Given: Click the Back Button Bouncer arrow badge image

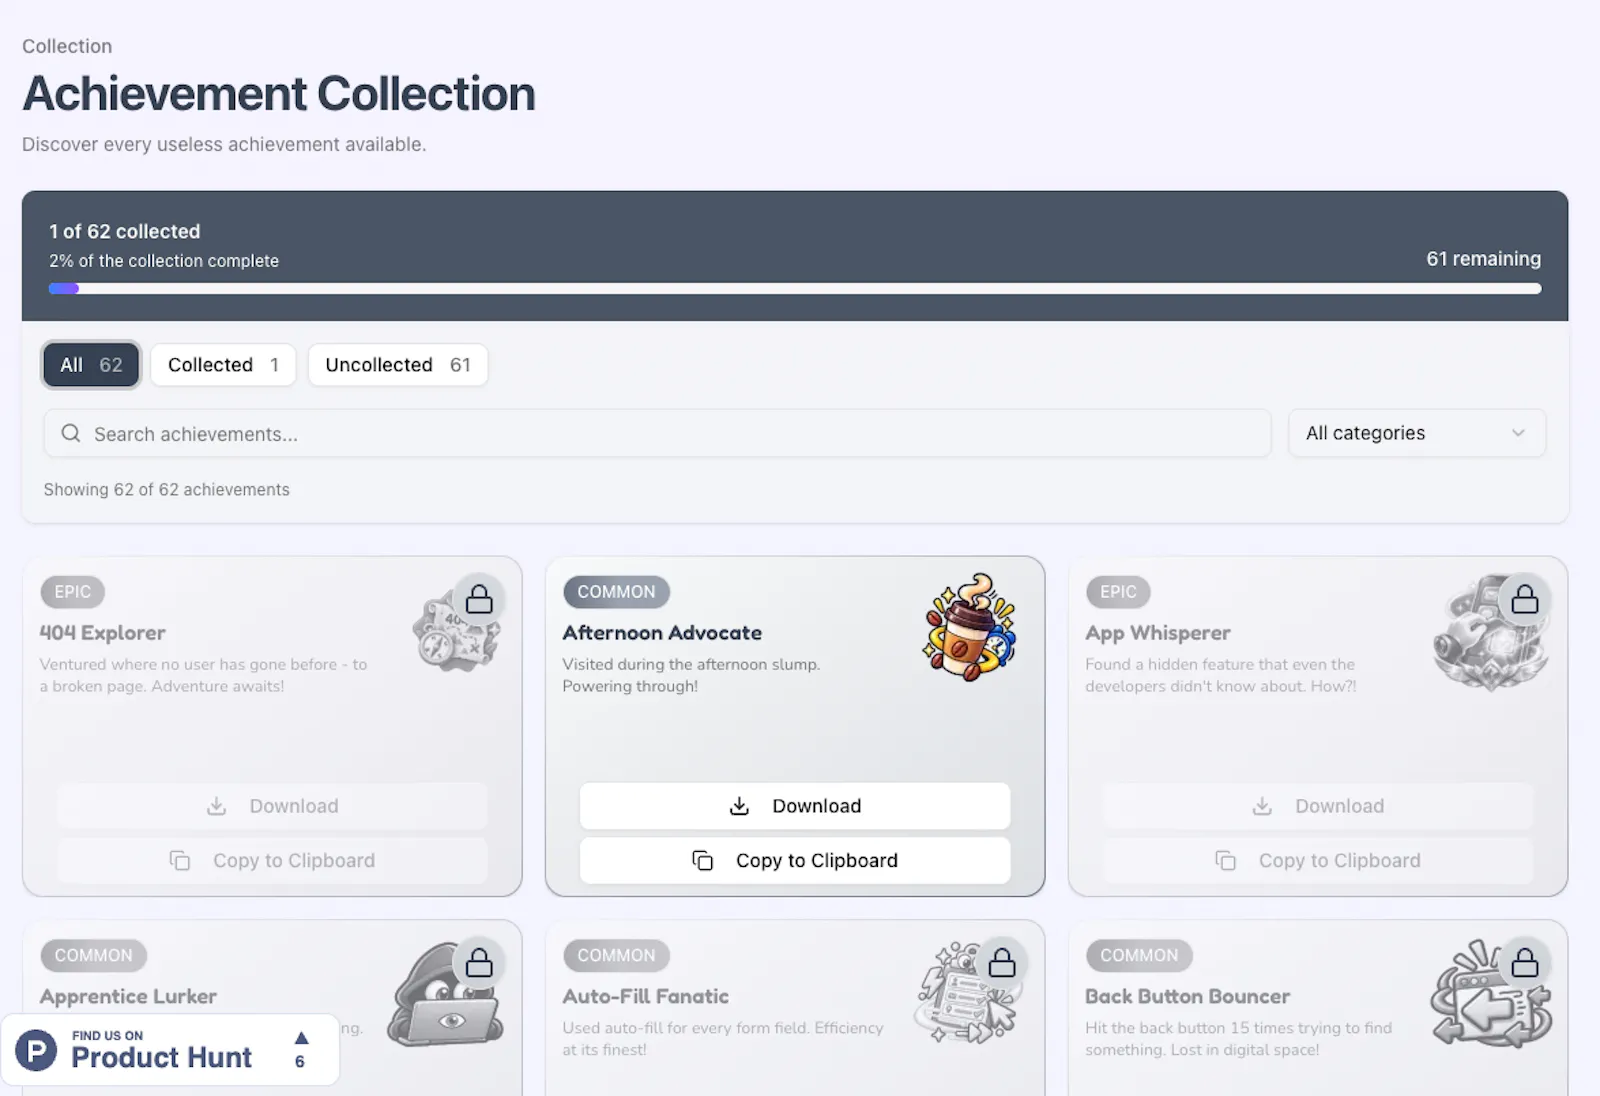Looking at the screenshot, I should 1490,994.
